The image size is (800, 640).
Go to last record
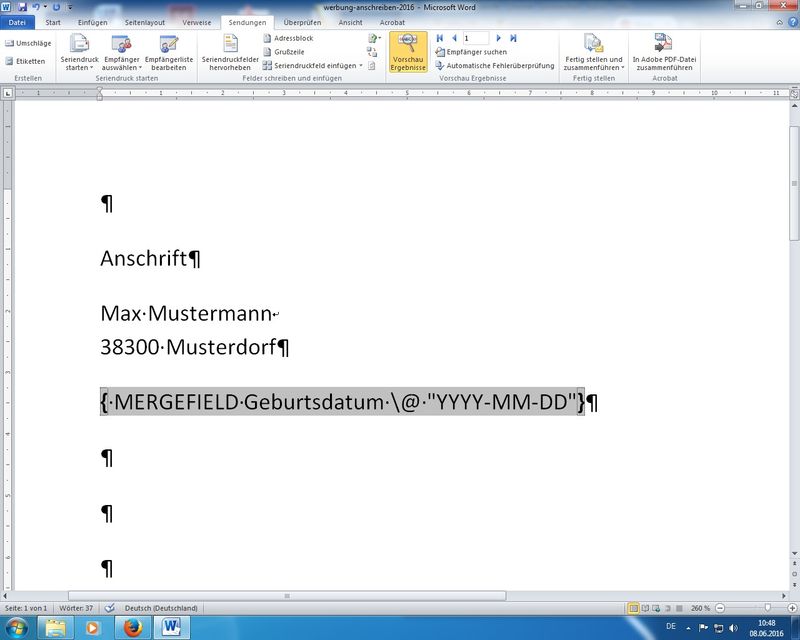pyautogui.click(x=513, y=38)
